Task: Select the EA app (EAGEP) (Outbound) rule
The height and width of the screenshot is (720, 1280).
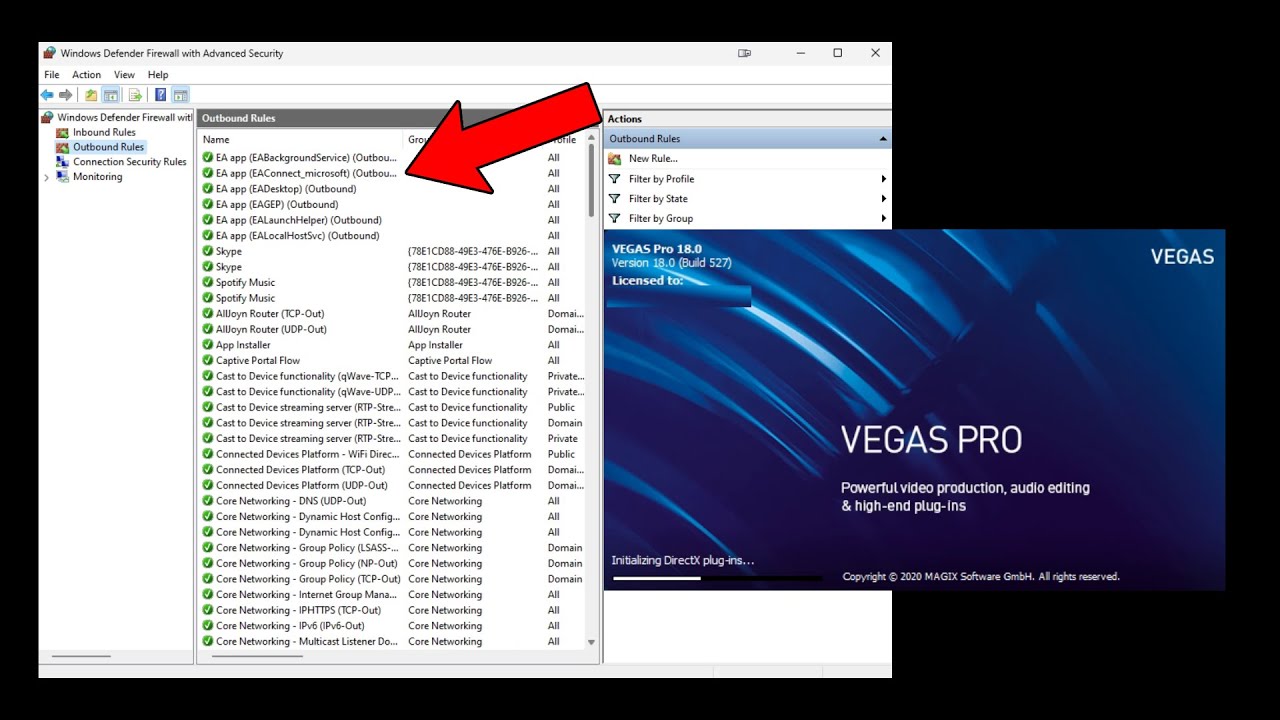Action: click(x=277, y=205)
